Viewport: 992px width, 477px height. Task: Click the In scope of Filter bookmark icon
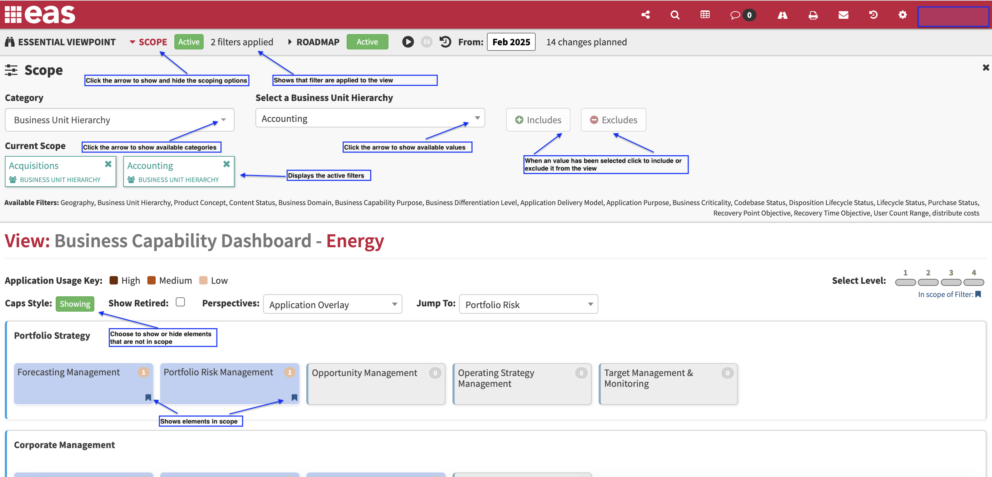[x=978, y=294]
